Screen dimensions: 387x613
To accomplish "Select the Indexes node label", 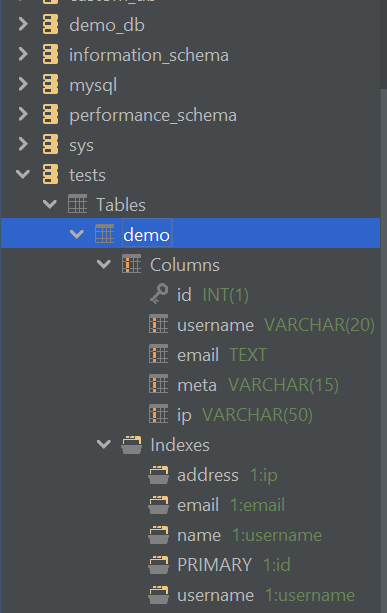I will tap(180, 445).
